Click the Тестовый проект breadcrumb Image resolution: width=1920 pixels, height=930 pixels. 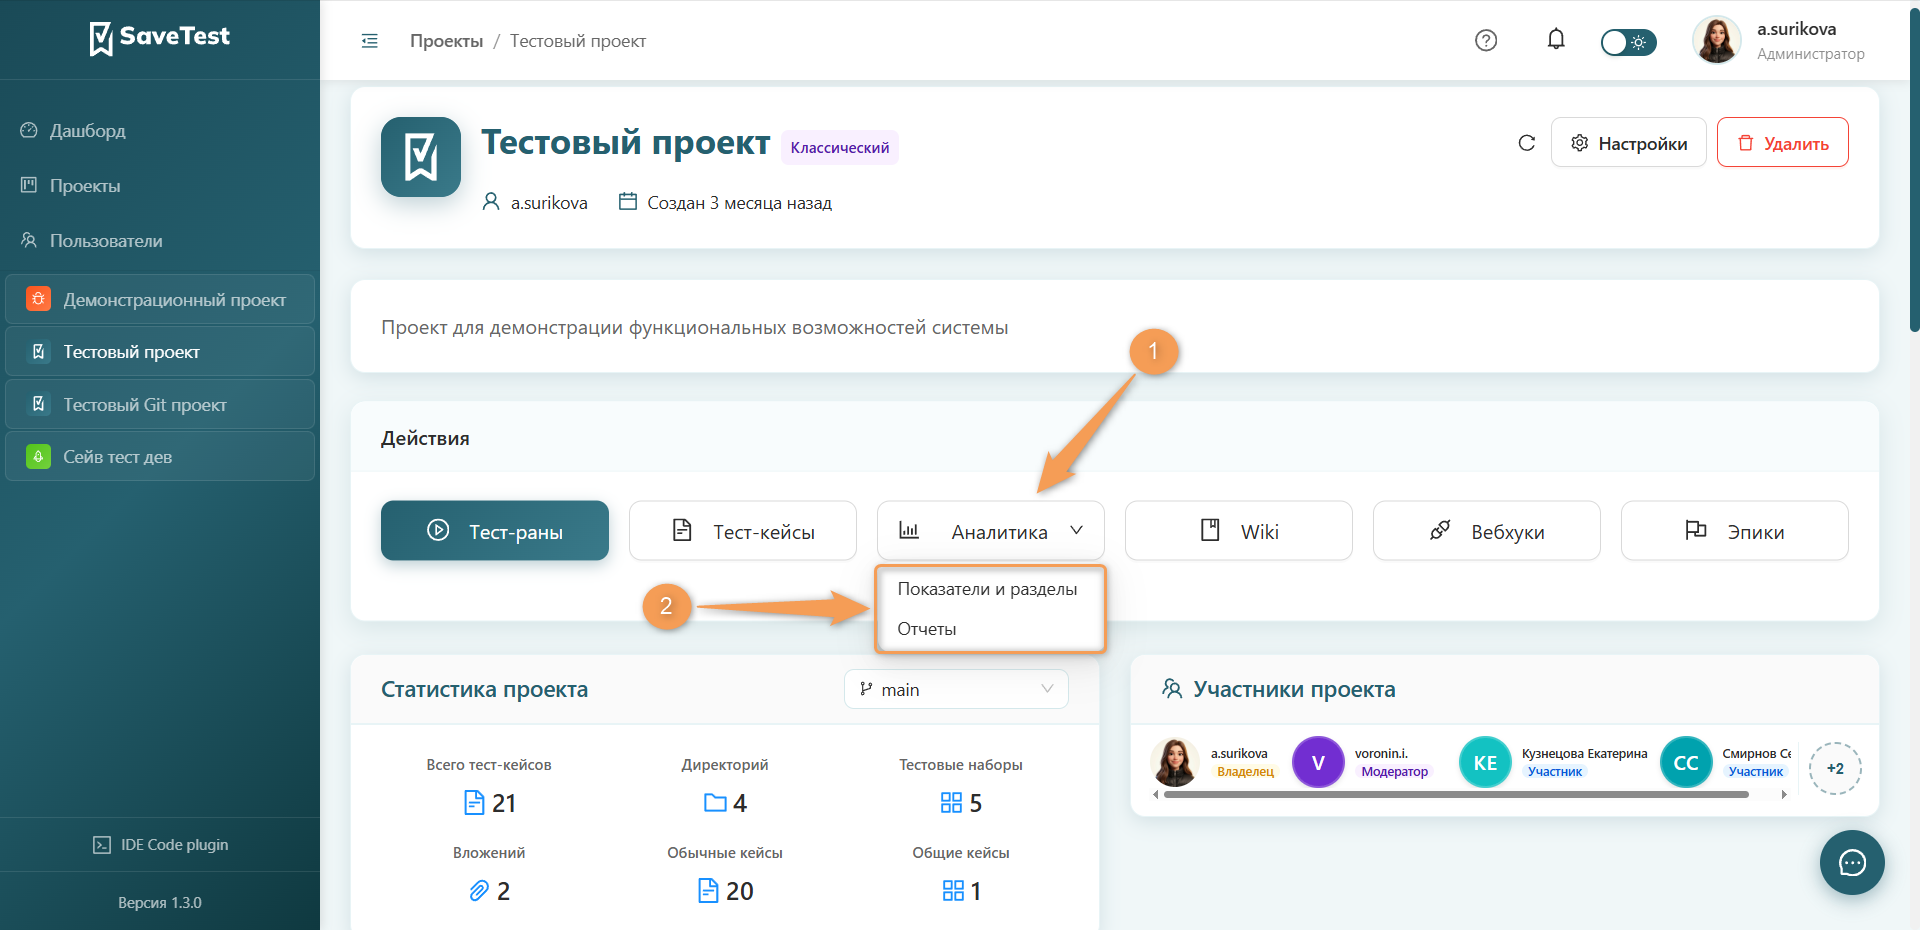578,41
